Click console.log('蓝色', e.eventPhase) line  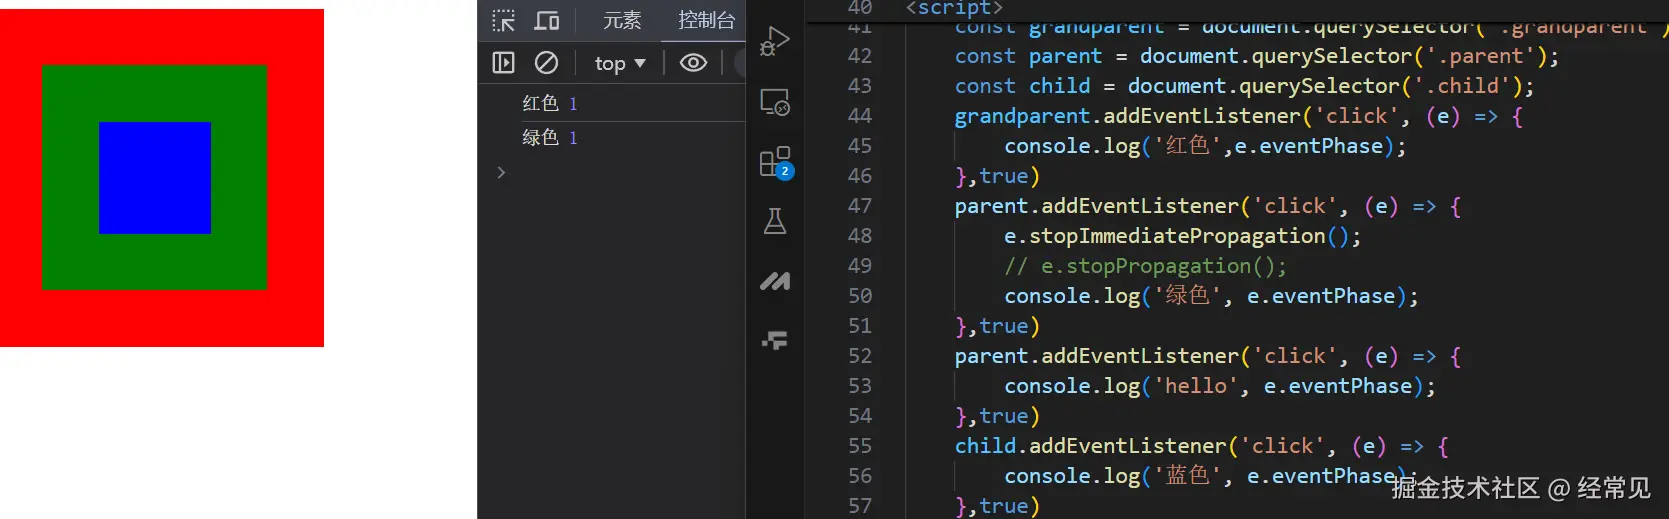[x=1211, y=476]
